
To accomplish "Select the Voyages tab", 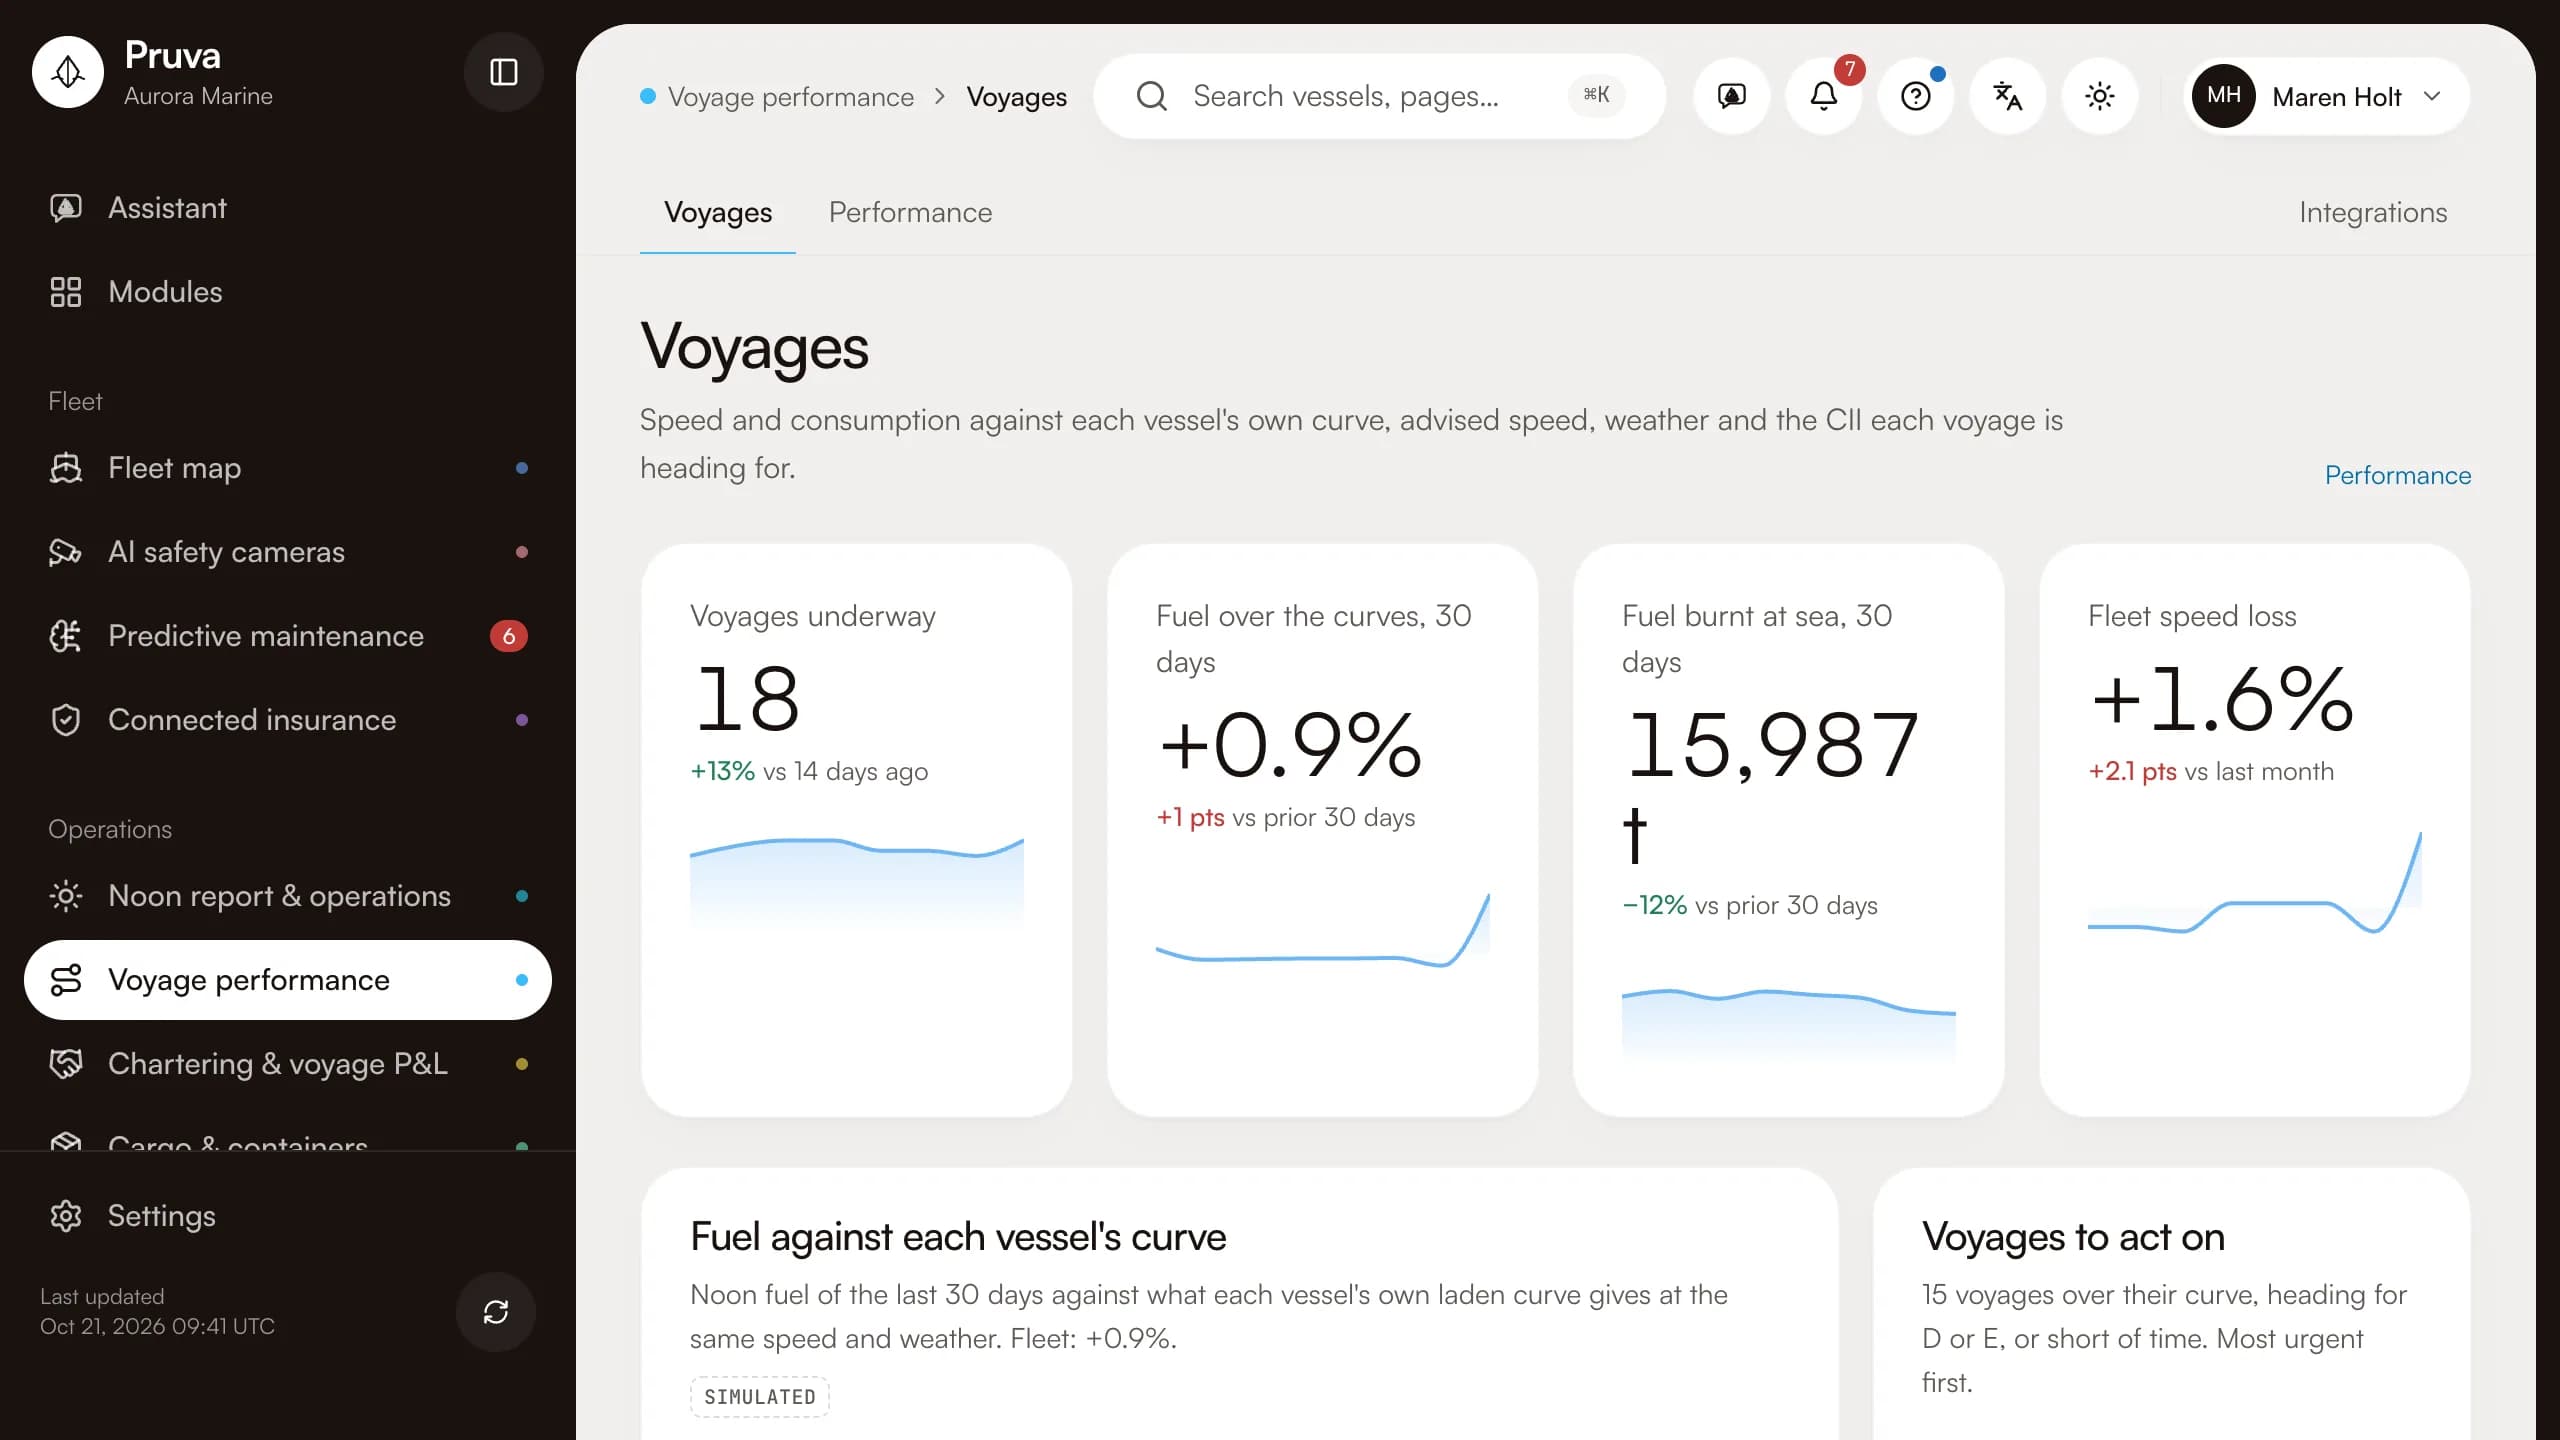I will pyautogui.click(x=718, y=212).
